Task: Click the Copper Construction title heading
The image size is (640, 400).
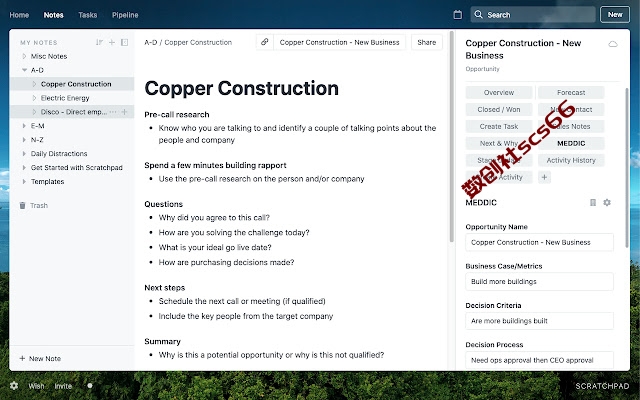Action: [242, 88]
